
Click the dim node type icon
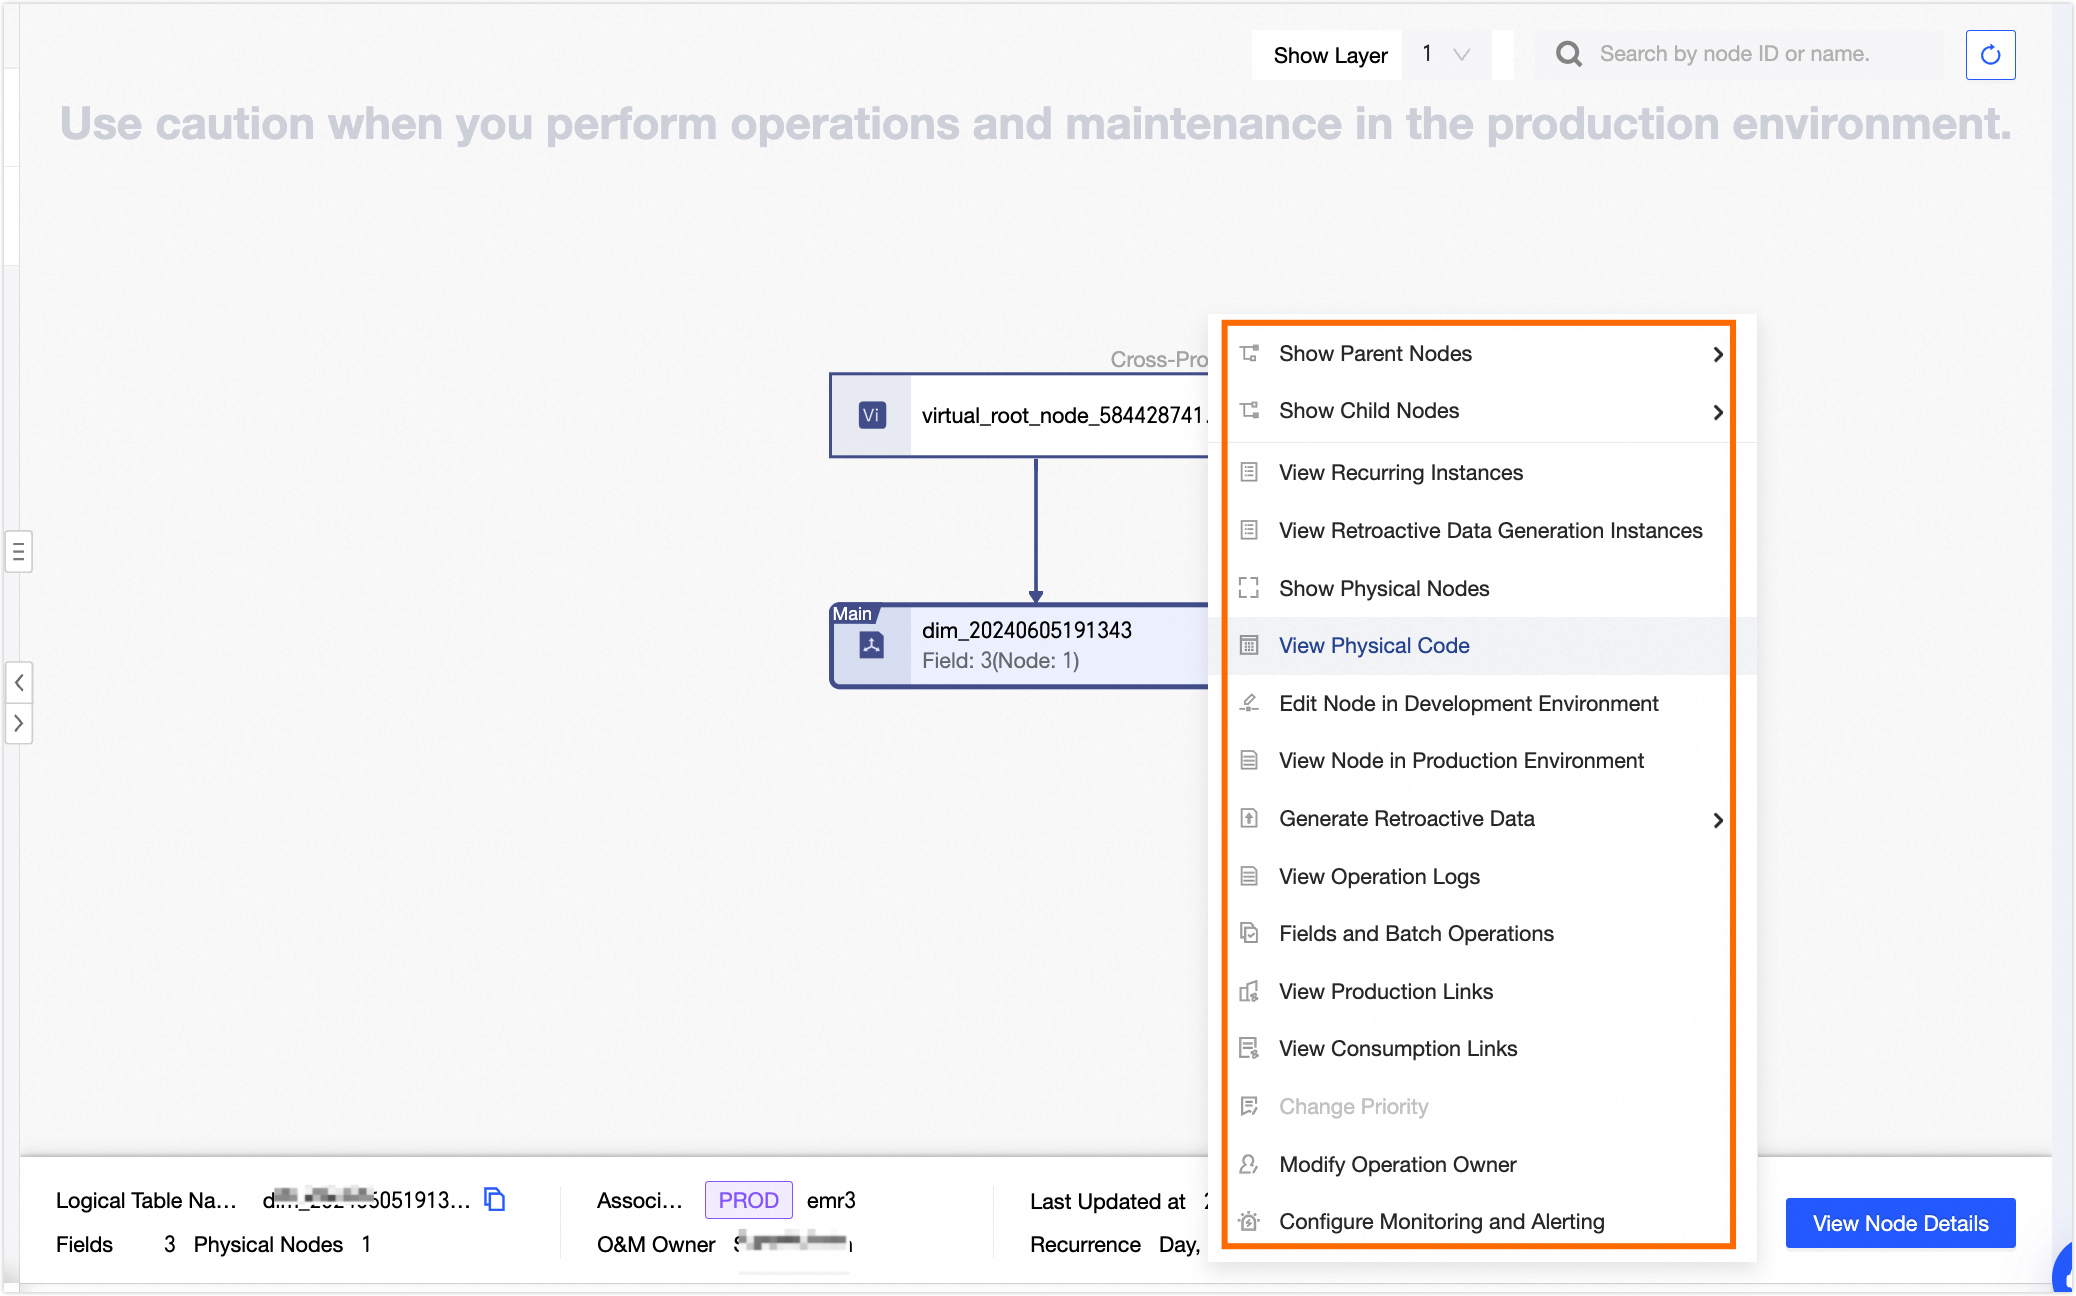(x=872, y=645)
